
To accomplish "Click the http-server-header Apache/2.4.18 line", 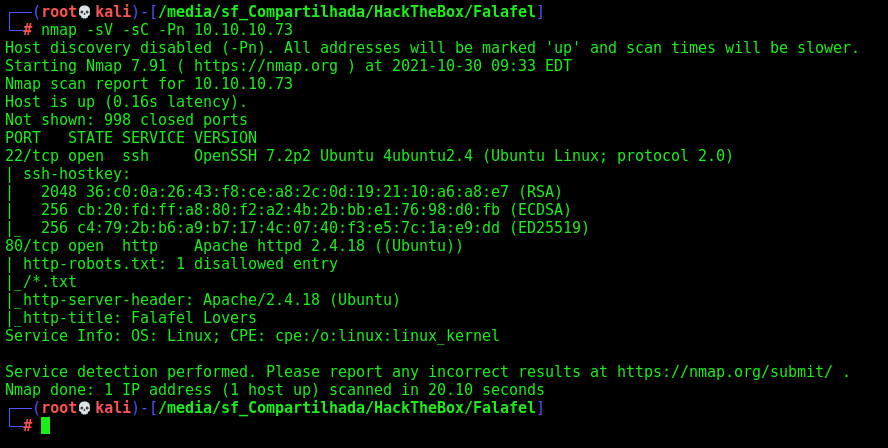I will [212, 300].
